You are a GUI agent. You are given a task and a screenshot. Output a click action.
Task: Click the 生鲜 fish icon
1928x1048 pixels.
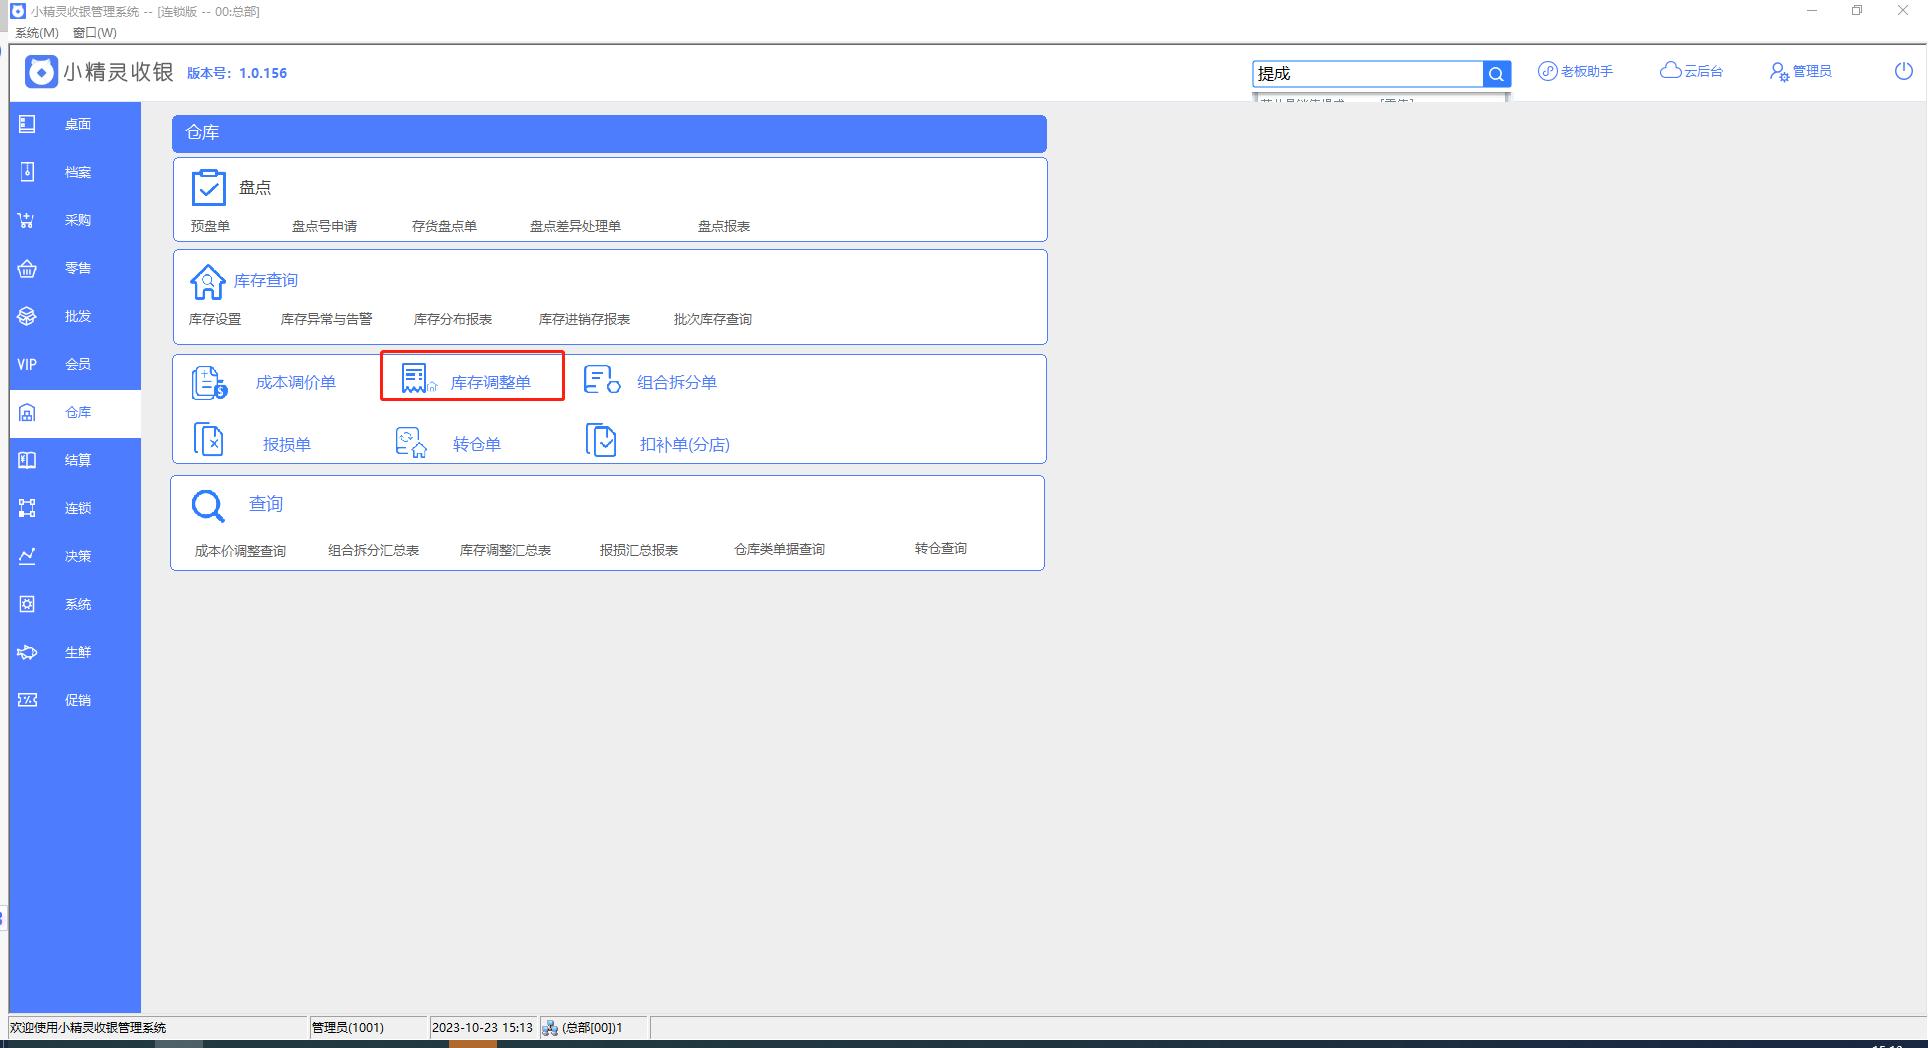point(27,652)
